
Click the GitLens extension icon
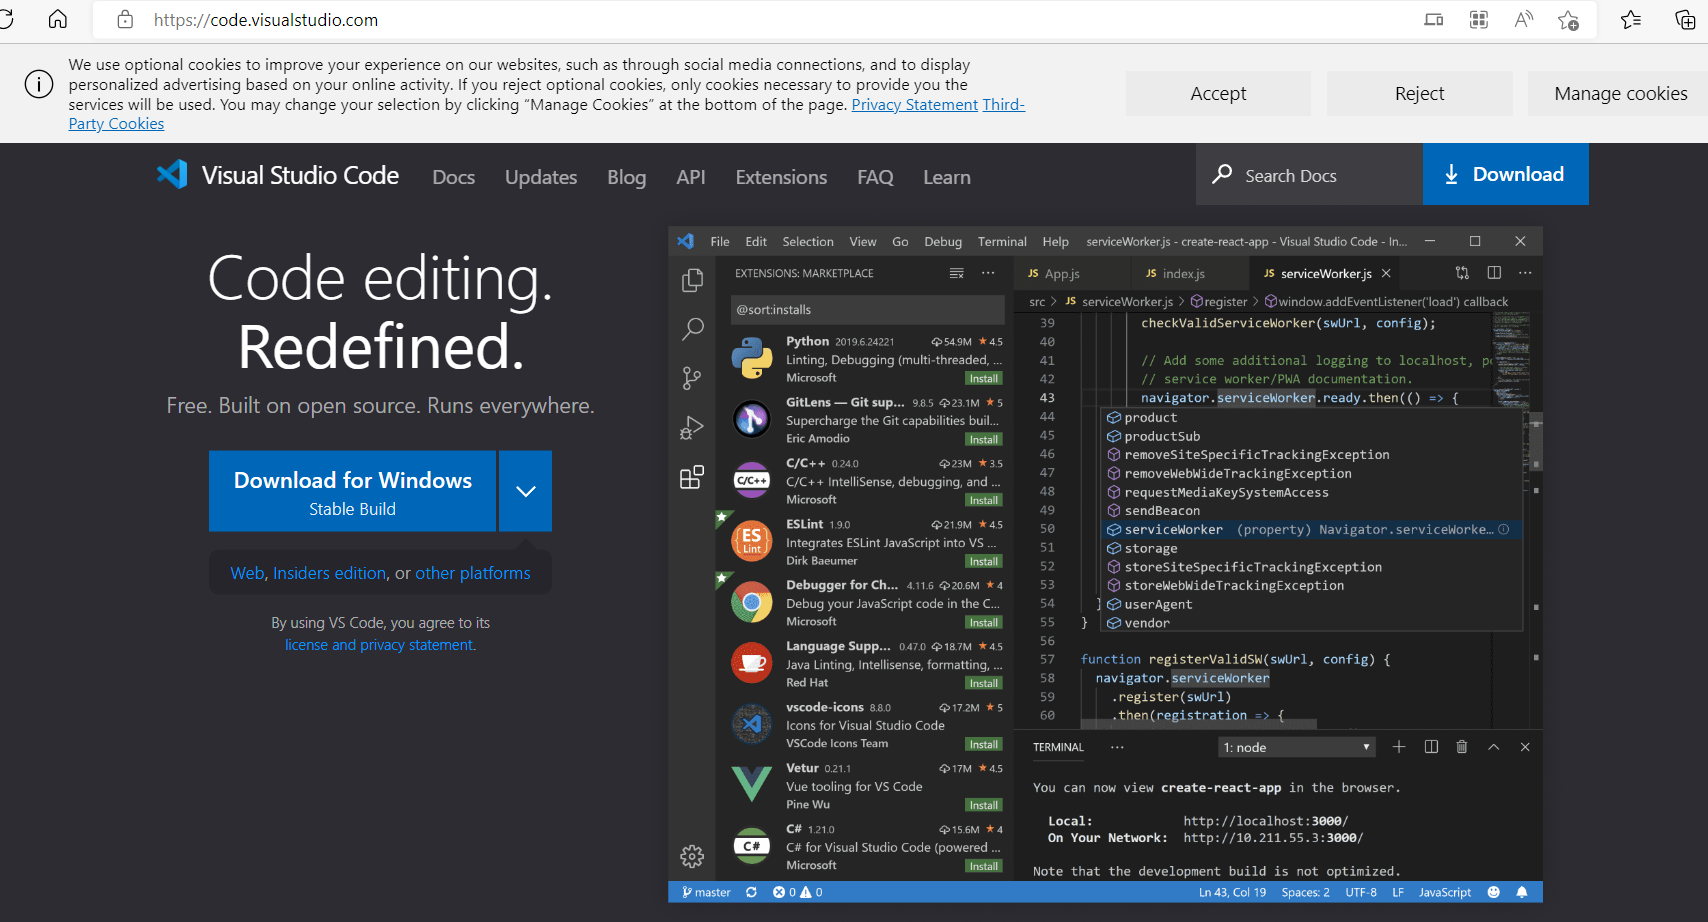(752, 419)
